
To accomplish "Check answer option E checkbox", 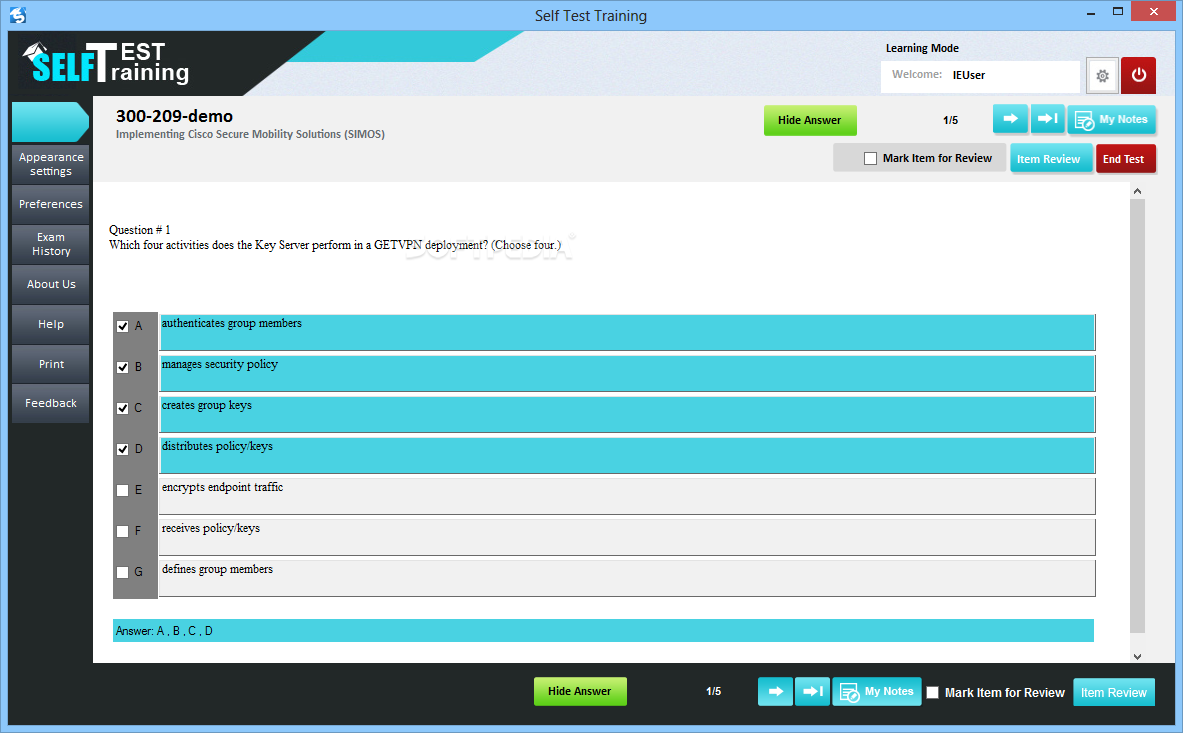I will (x=122, y=490).
